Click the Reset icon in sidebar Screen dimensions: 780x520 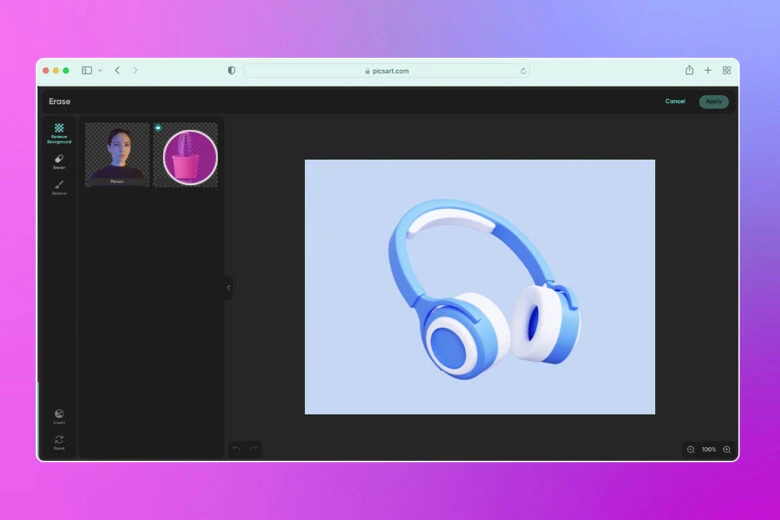point(59,441)
